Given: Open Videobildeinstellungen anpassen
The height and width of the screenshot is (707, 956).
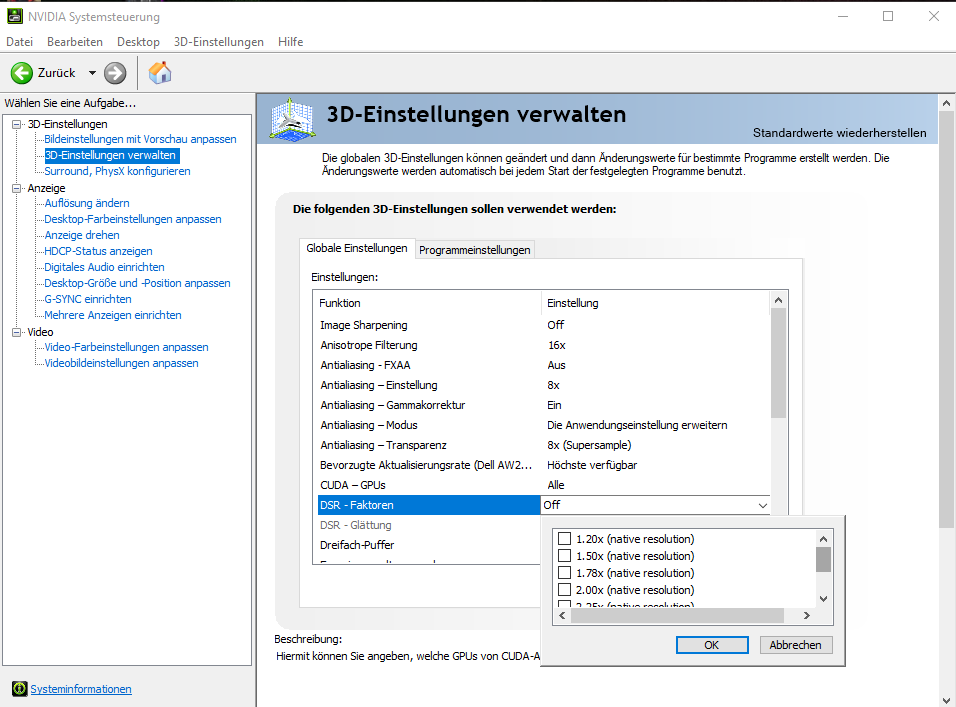Looking at the screenshot, I should coord(121,363).
